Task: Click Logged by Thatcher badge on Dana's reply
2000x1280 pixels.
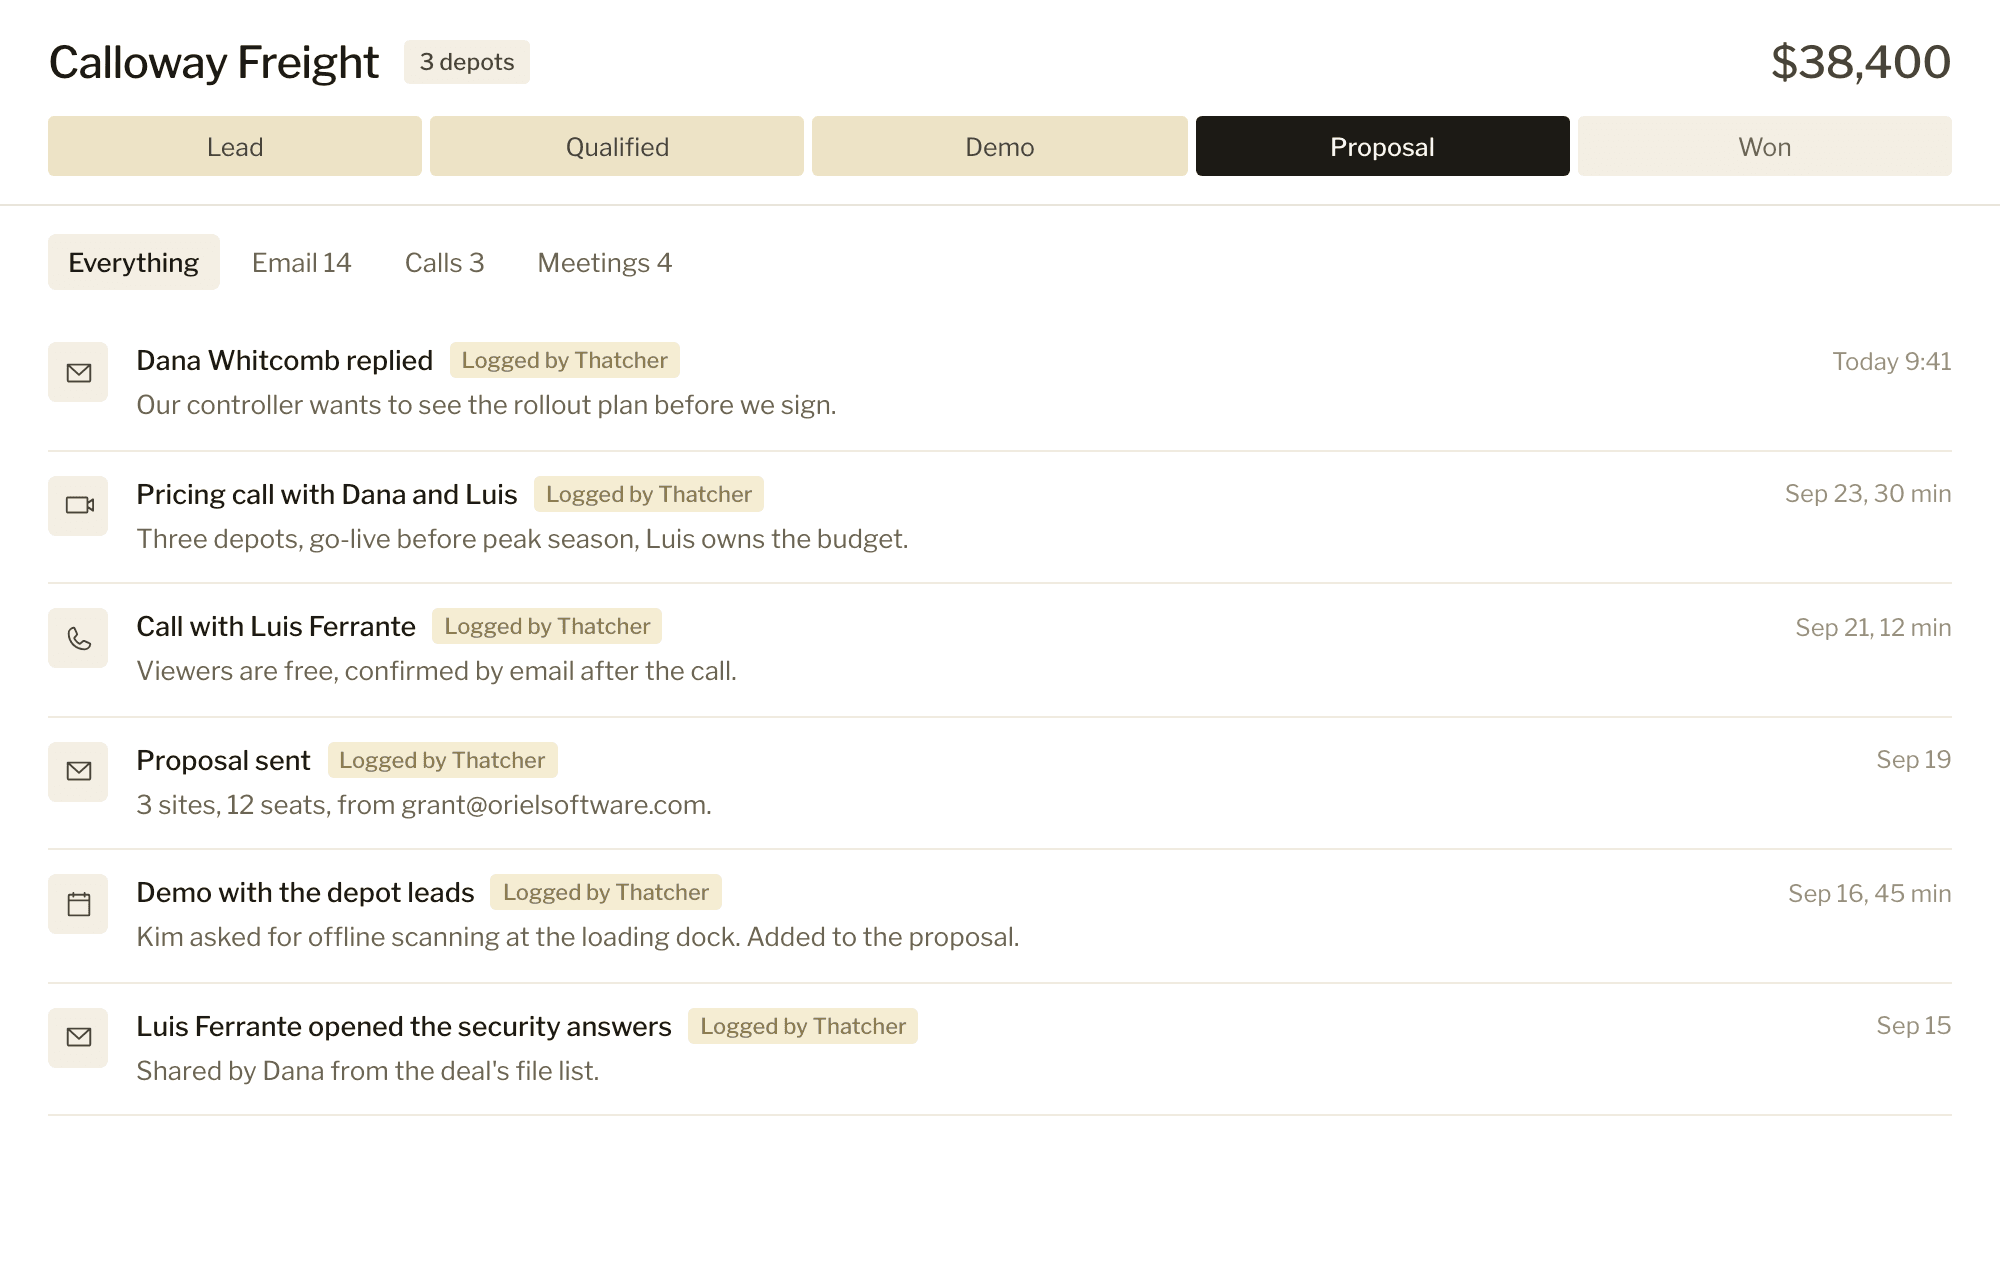Action: pyautogui.click(x=565, y=360)
